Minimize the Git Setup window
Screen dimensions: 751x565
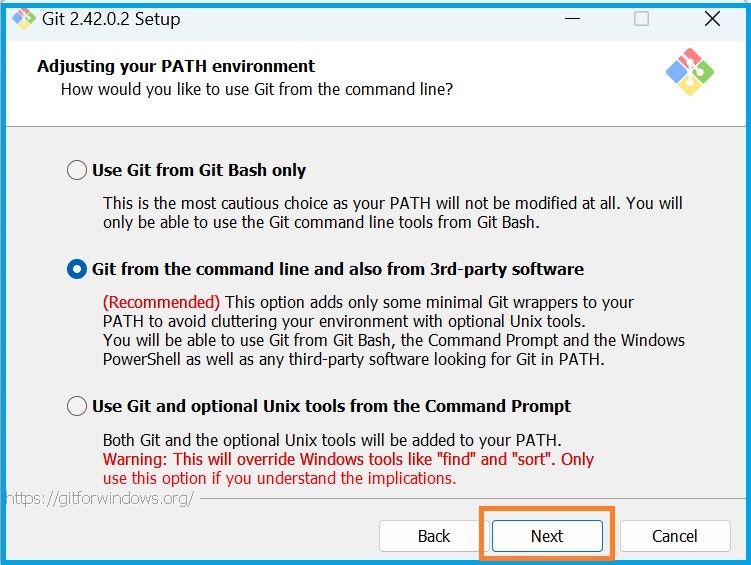pos(572,19)
